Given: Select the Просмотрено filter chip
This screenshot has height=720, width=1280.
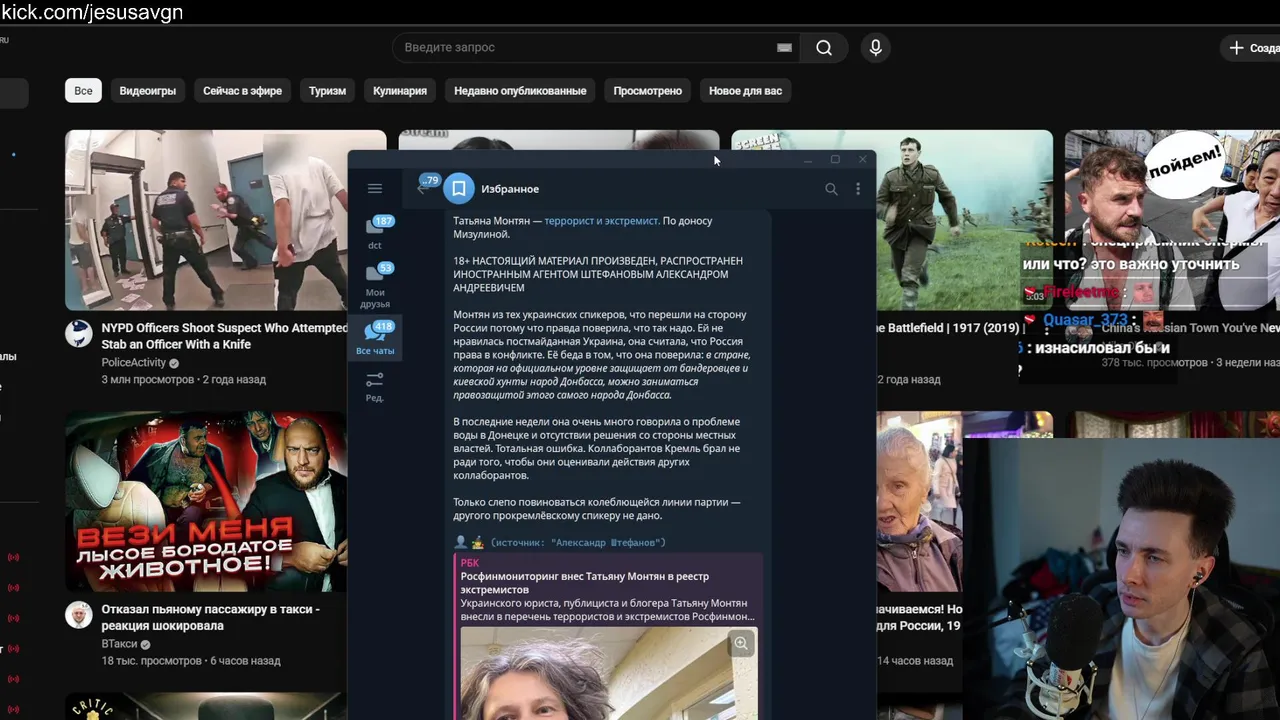Looking at the screenshot, I should coord(648,91).
